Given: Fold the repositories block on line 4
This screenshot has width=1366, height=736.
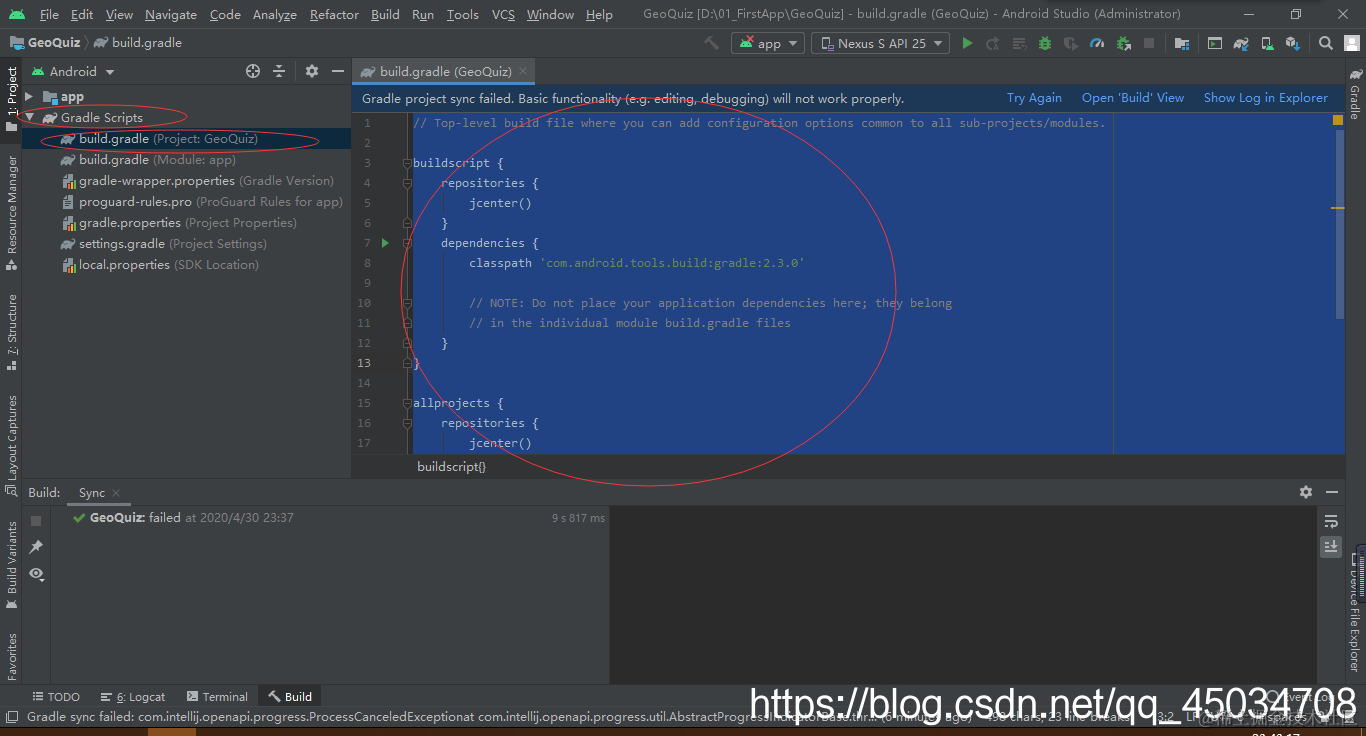Looking at the screenshot, I should 407,183.
